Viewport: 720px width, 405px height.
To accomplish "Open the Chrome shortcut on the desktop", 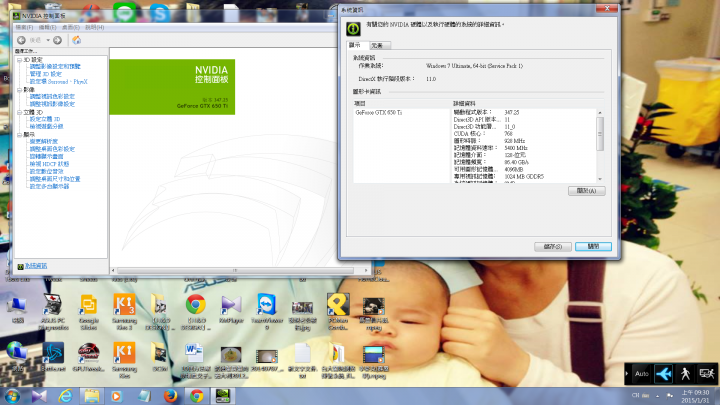I will [x=196, y=312].
